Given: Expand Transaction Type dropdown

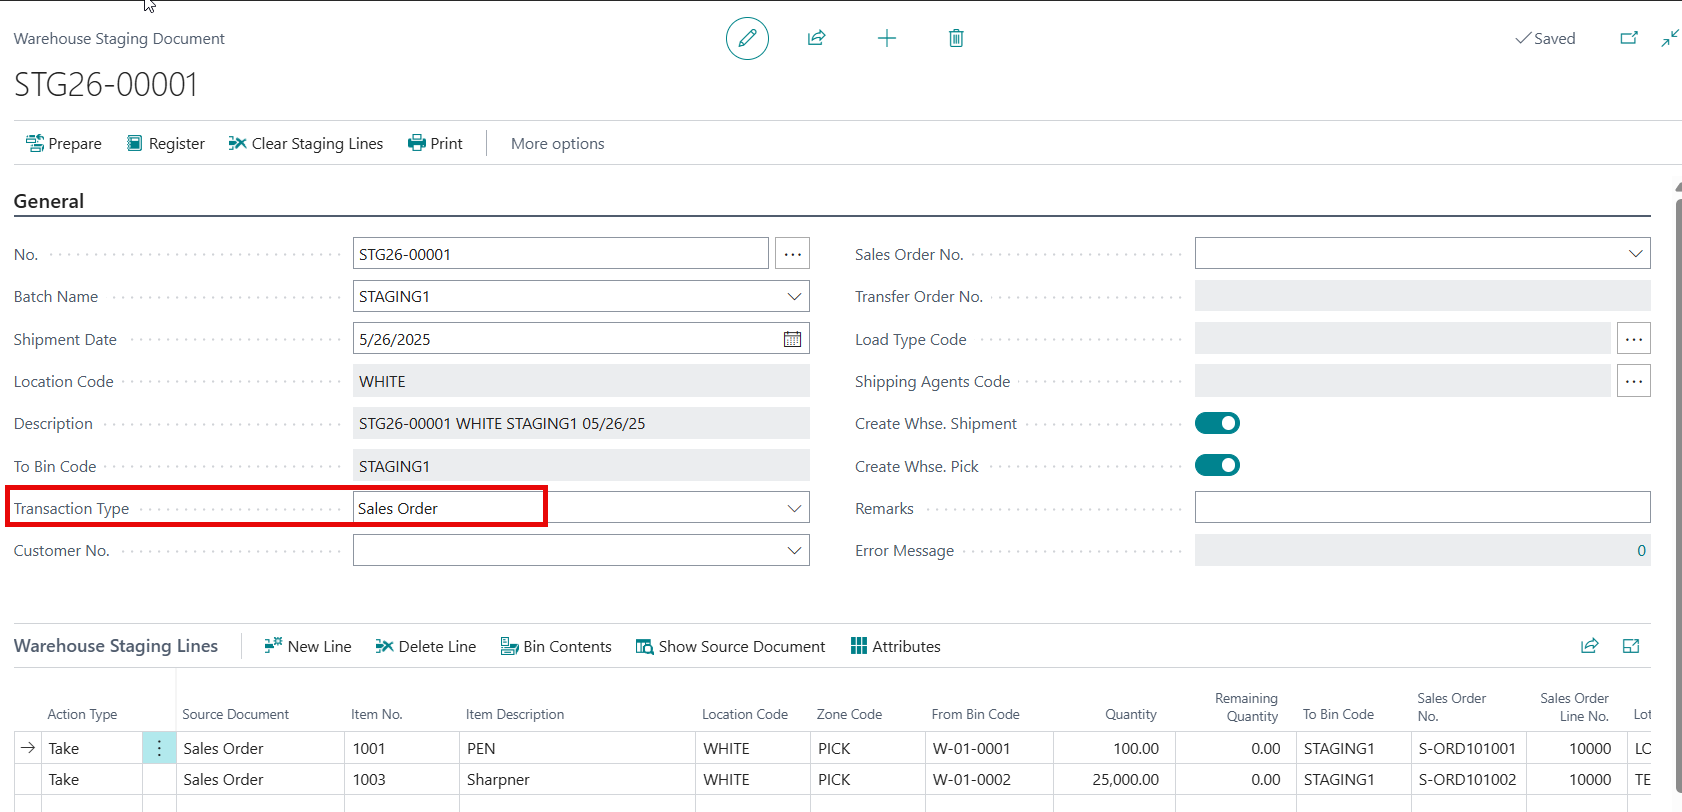Looking at the screenshot, I should tap(794, 508).
